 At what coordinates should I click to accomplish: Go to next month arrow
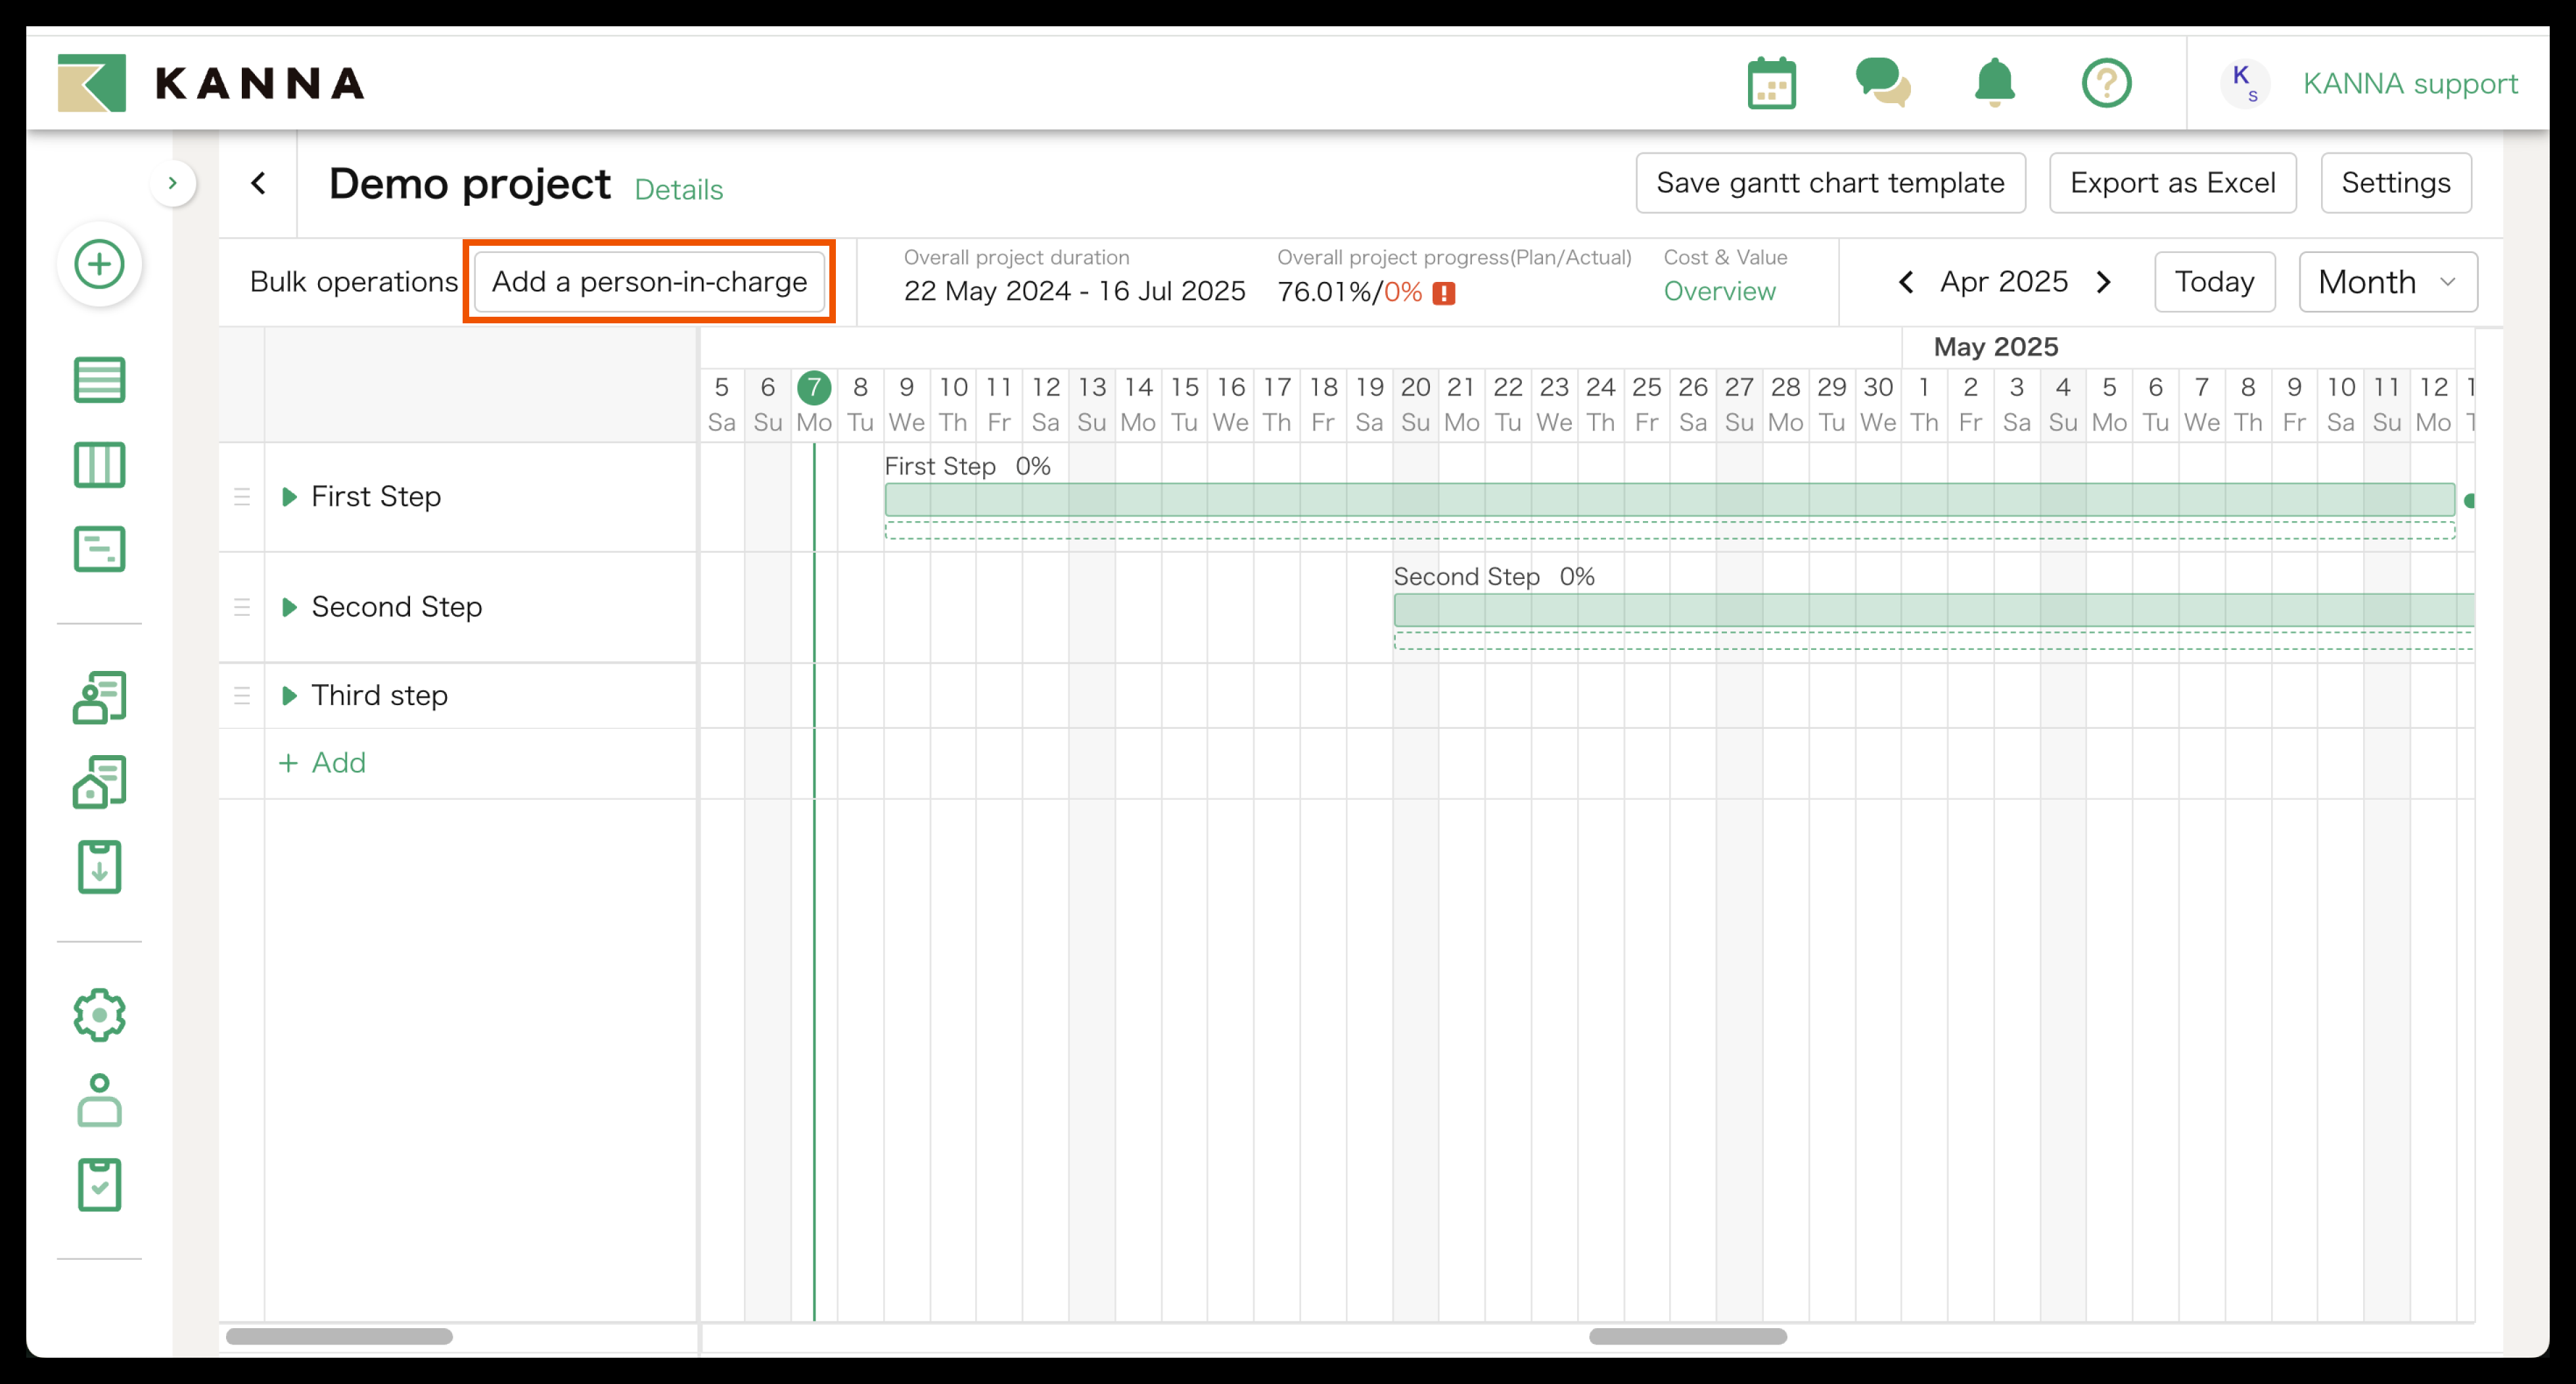(2104, 282)
